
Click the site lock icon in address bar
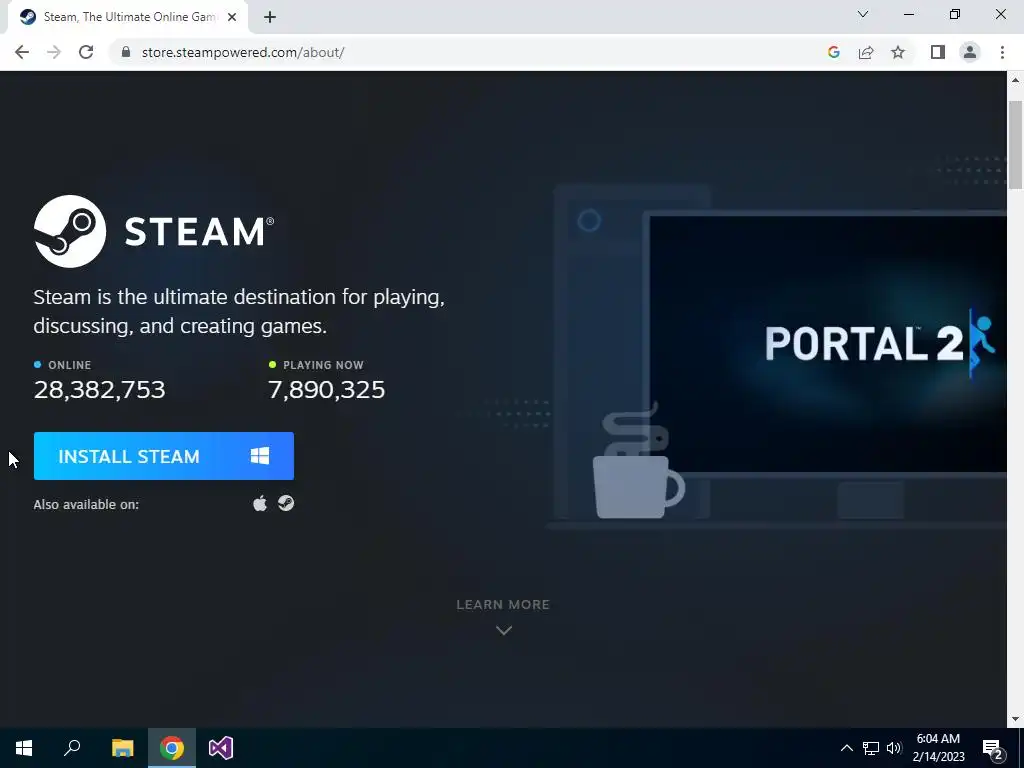[x=126, y=52]
